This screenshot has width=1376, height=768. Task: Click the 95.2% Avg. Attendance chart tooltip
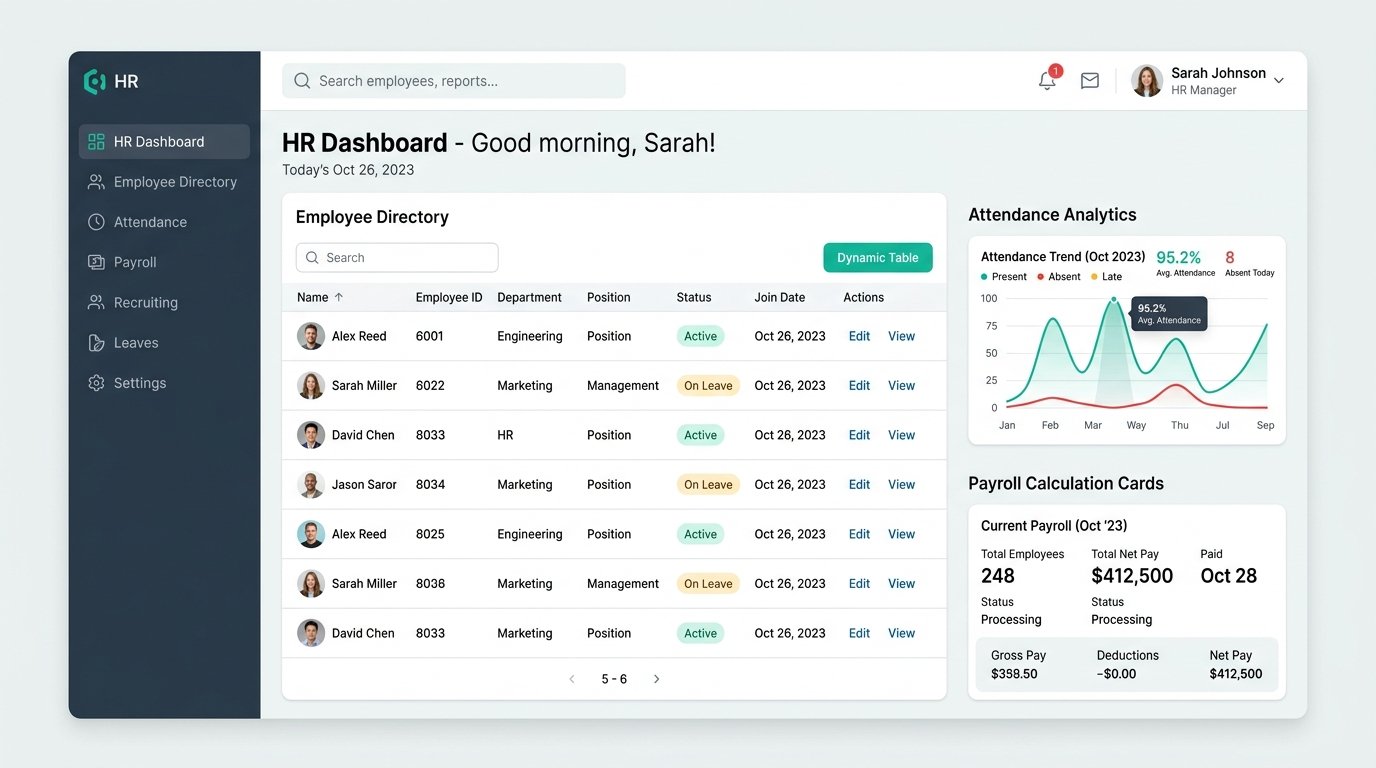click(x=1169, y=314)
